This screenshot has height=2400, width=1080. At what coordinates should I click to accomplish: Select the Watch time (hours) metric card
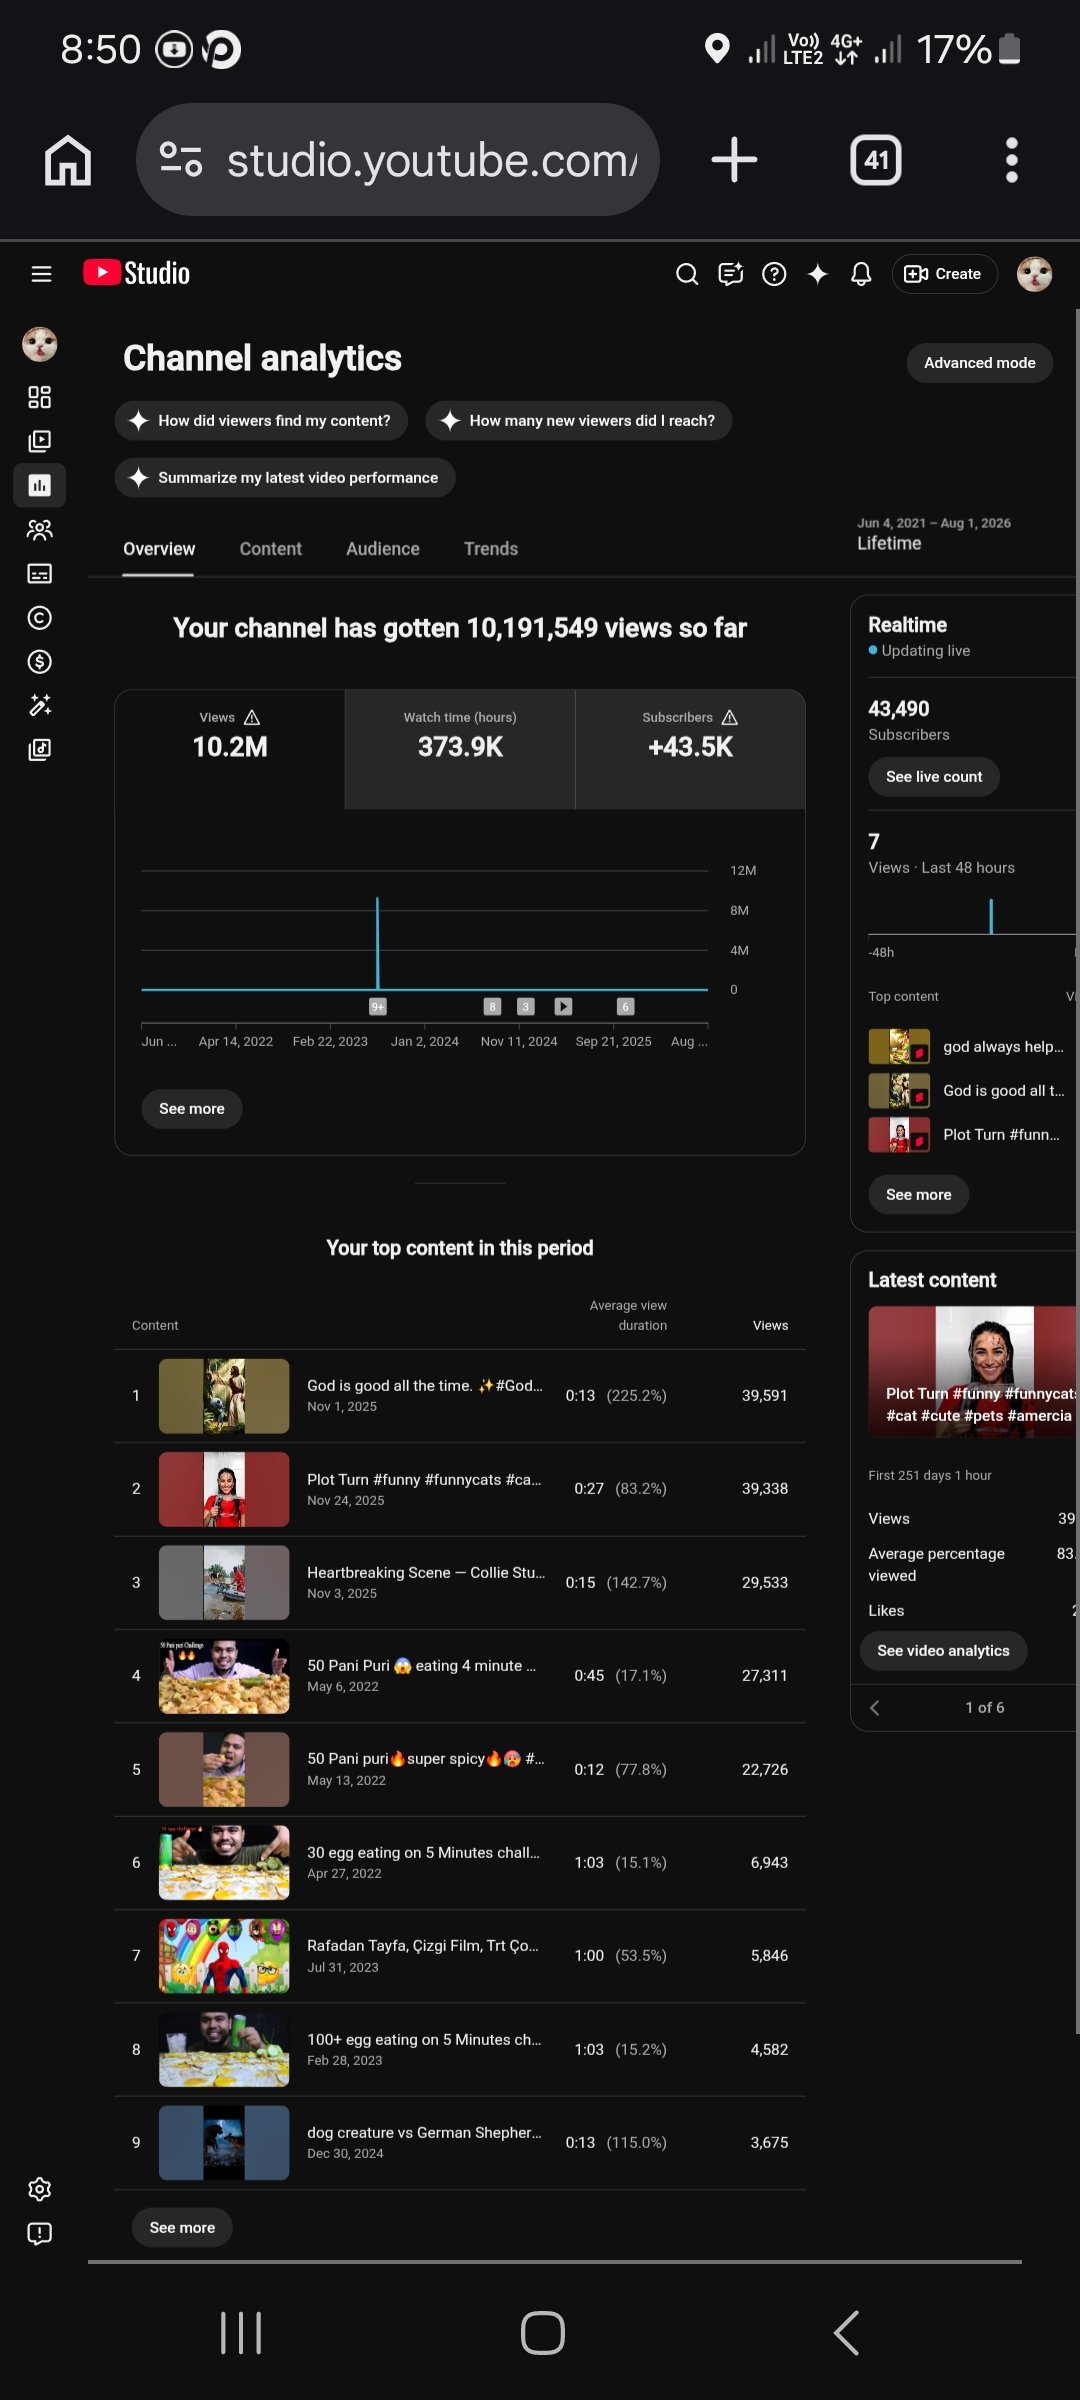pos(460,749)
